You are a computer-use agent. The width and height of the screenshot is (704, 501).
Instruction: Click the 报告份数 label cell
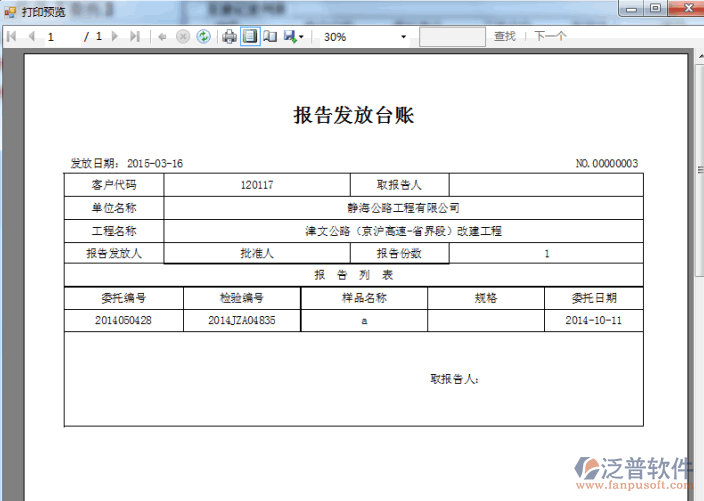tap(399, 253)
